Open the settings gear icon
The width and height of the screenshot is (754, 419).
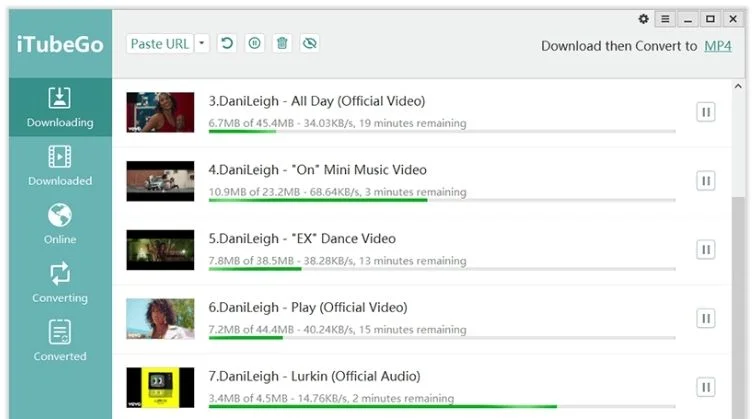(643, 19)
